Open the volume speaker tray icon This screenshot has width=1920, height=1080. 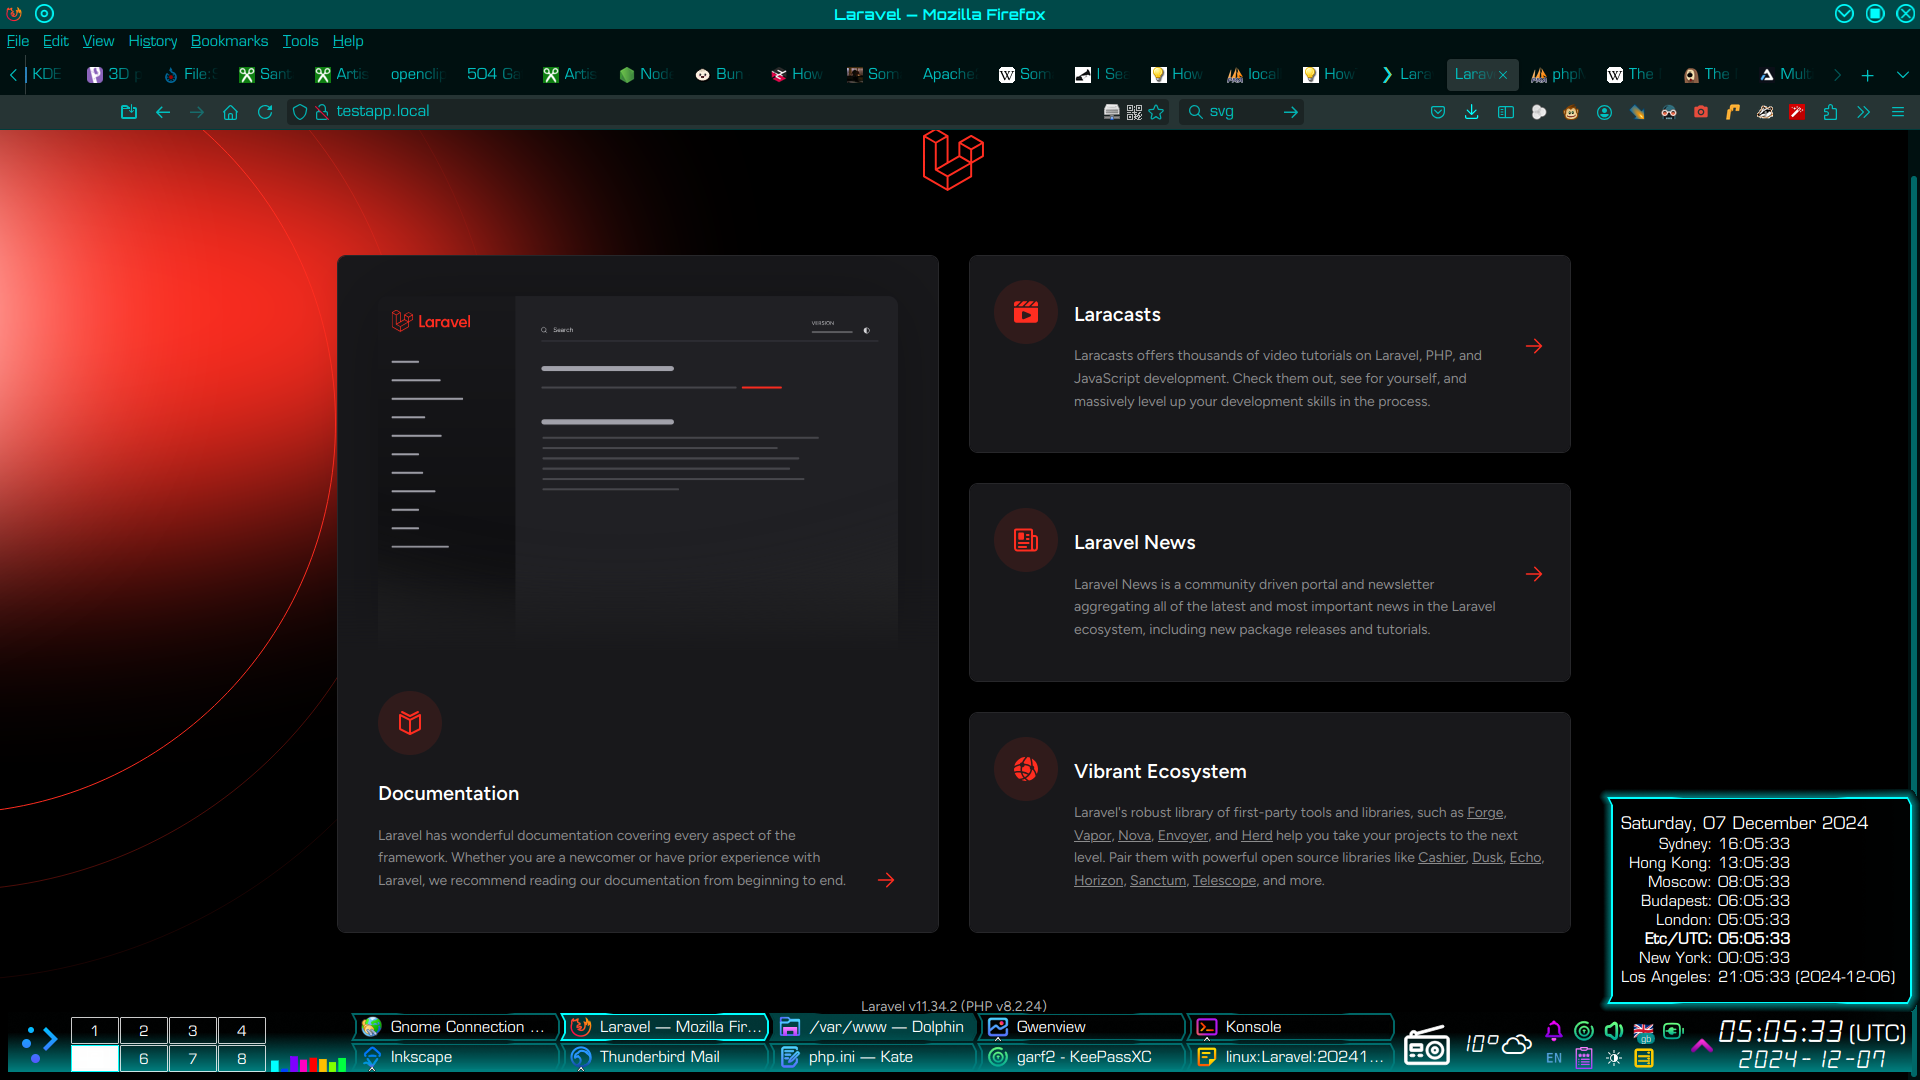pos(1614,1031)
